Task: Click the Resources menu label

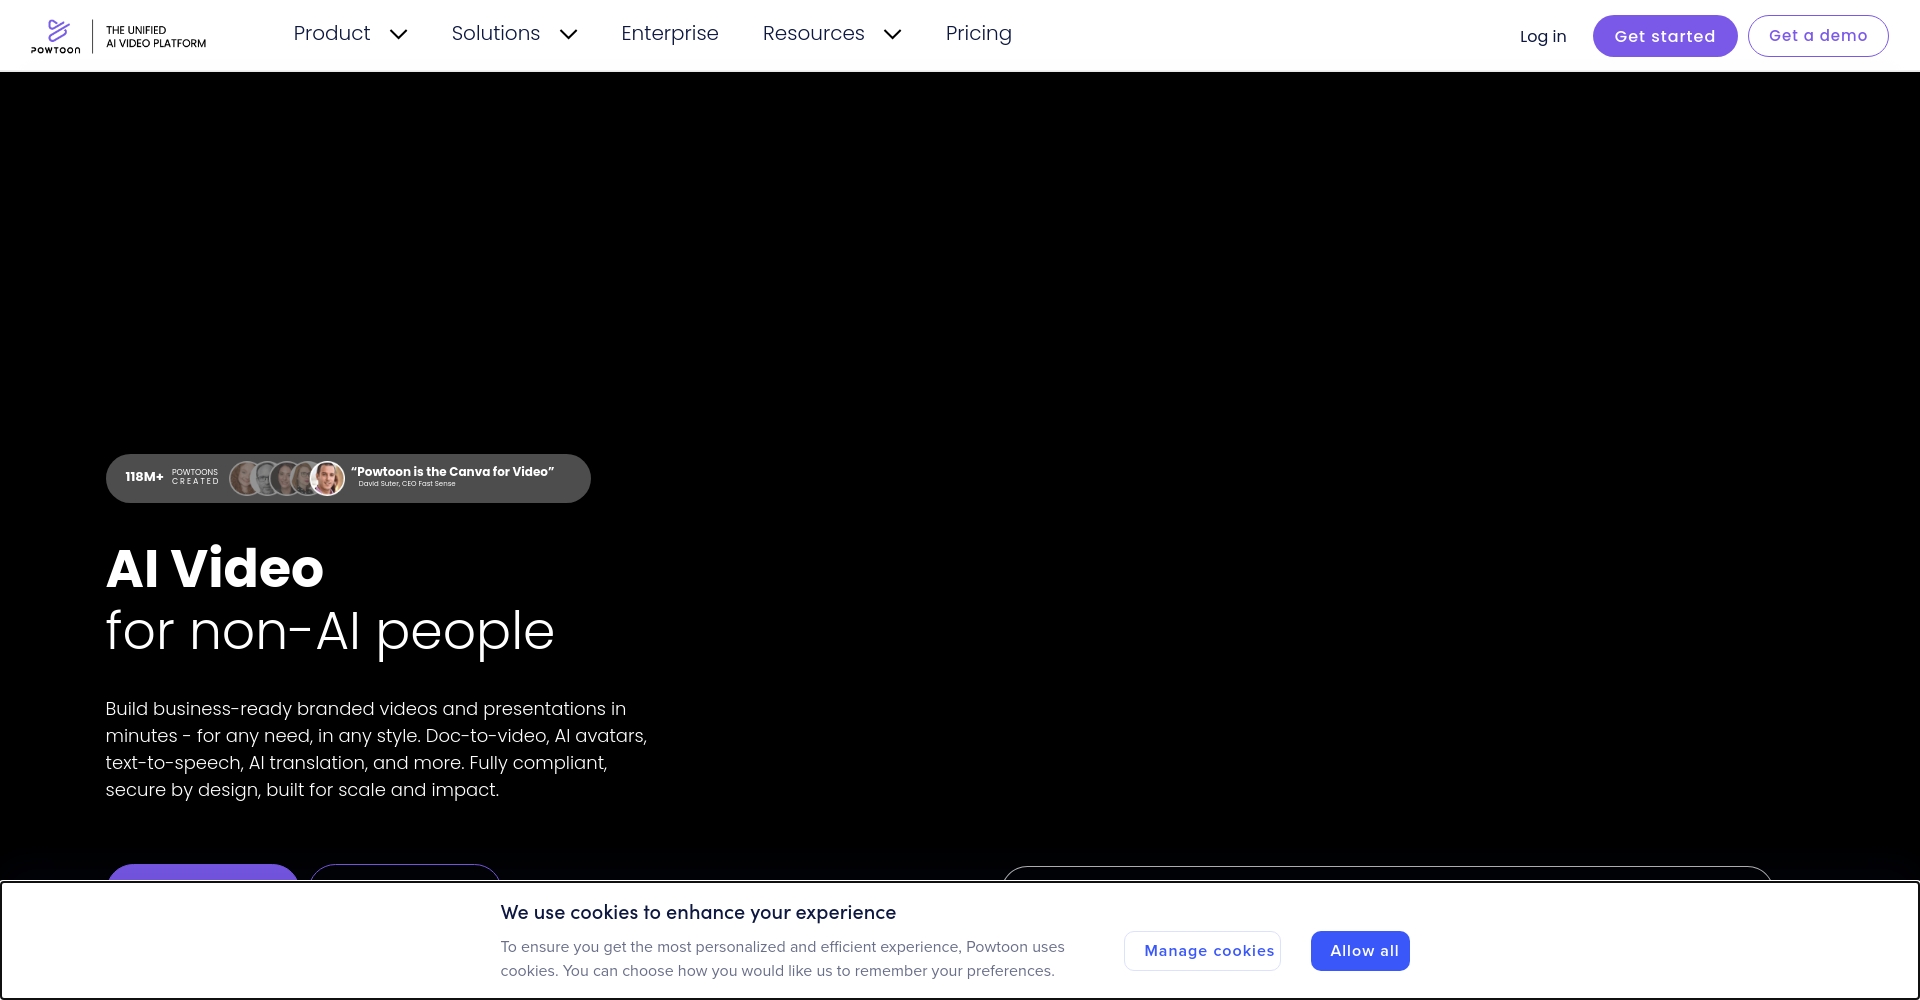Action: point(813,34)
